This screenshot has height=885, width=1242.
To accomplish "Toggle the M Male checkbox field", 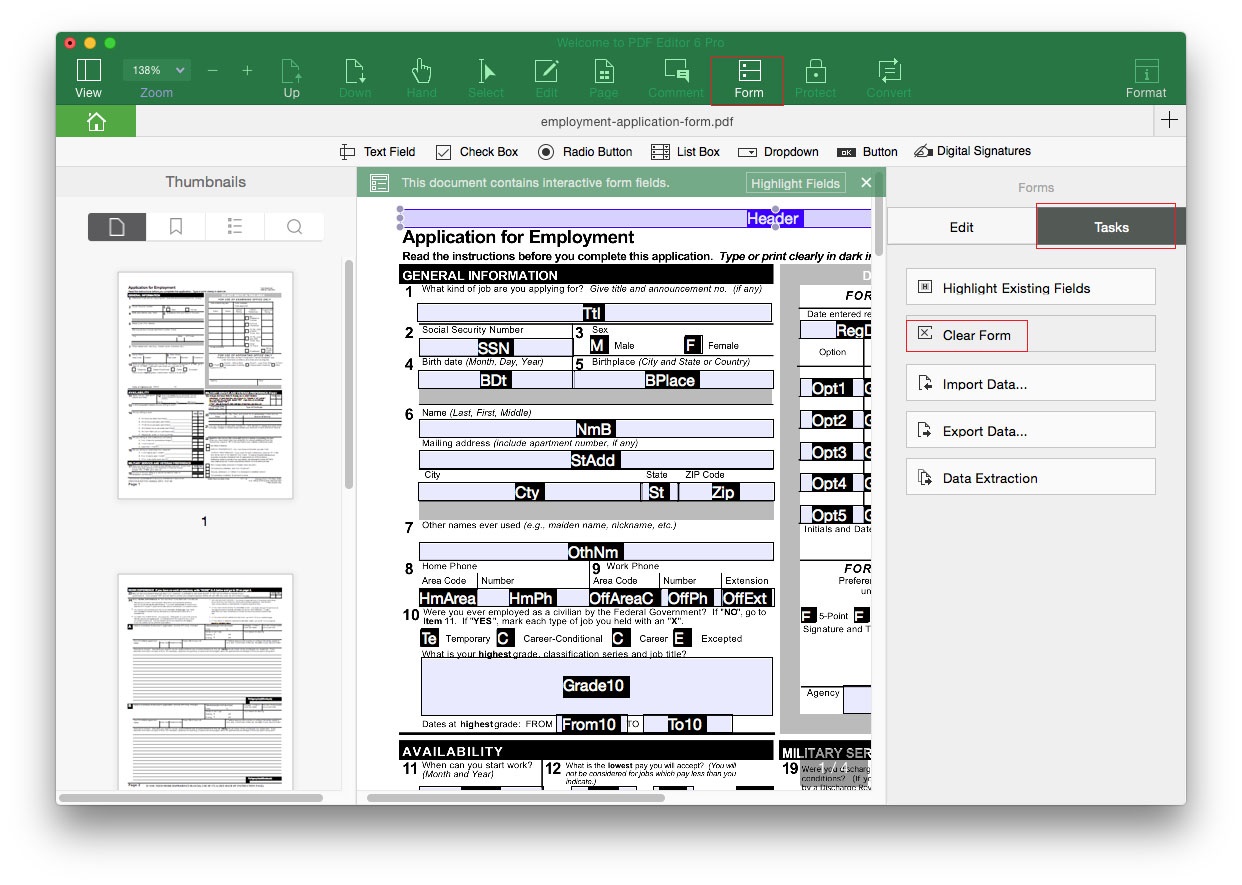I will point(597,345).
